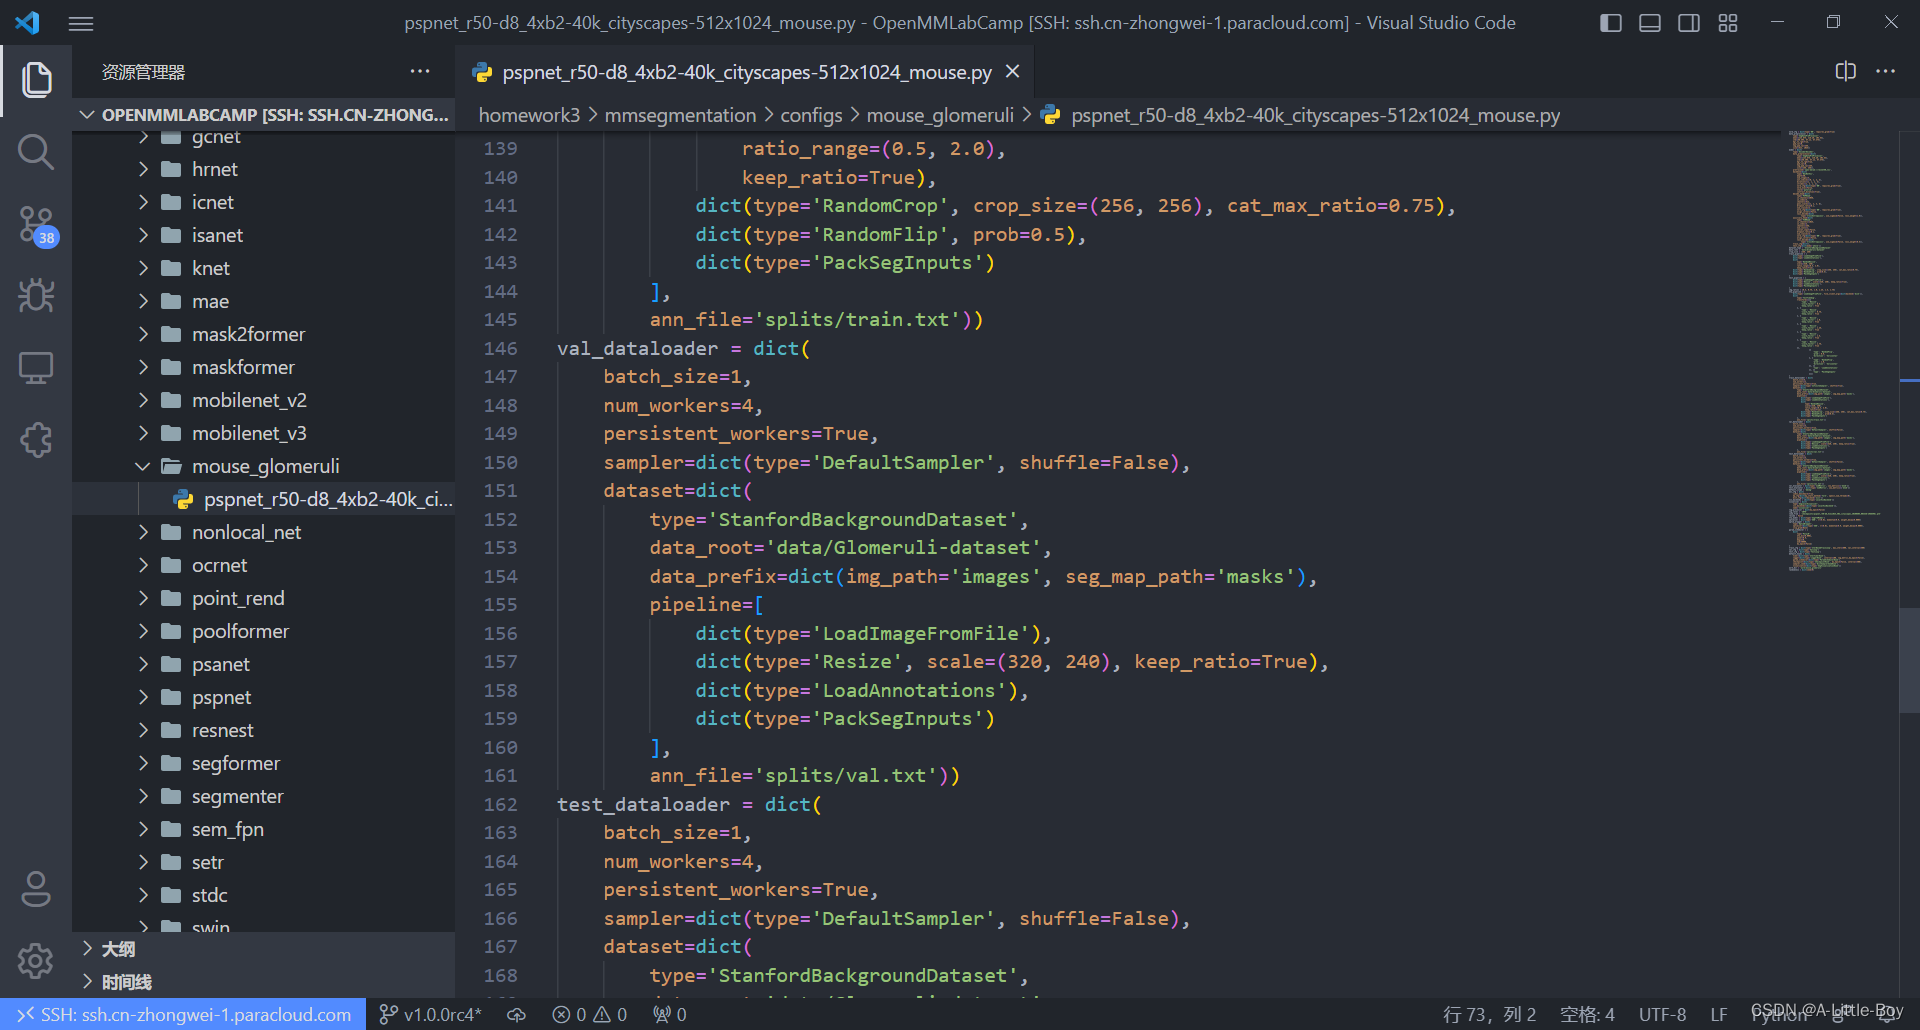Click the v1.0.0rc4* git branch indicator
Screen dimensions: 1920x1030
tap(431, 1014)
